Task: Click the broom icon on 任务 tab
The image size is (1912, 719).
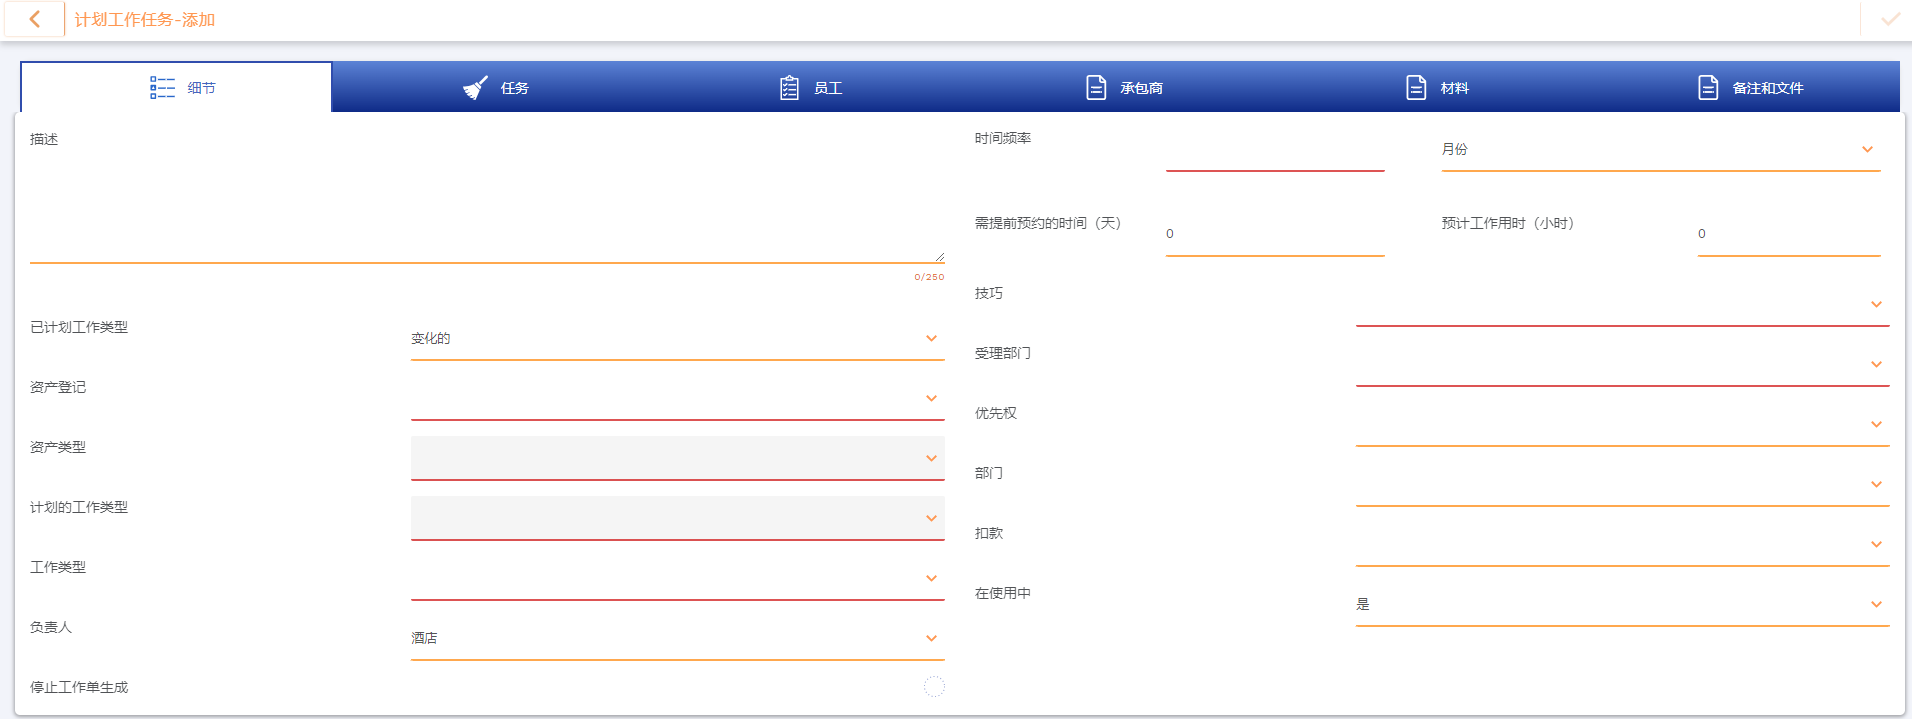Action: point(476,88)
